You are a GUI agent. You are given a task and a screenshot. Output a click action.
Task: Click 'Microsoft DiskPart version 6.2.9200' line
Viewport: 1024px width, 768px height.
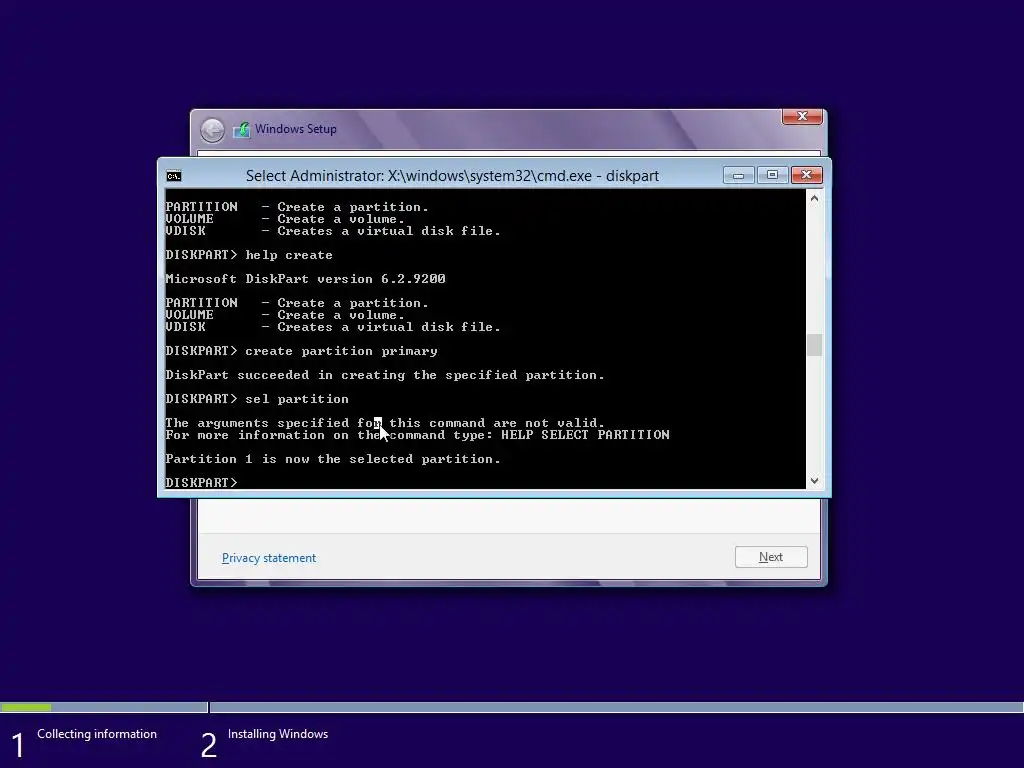[306, 279]
